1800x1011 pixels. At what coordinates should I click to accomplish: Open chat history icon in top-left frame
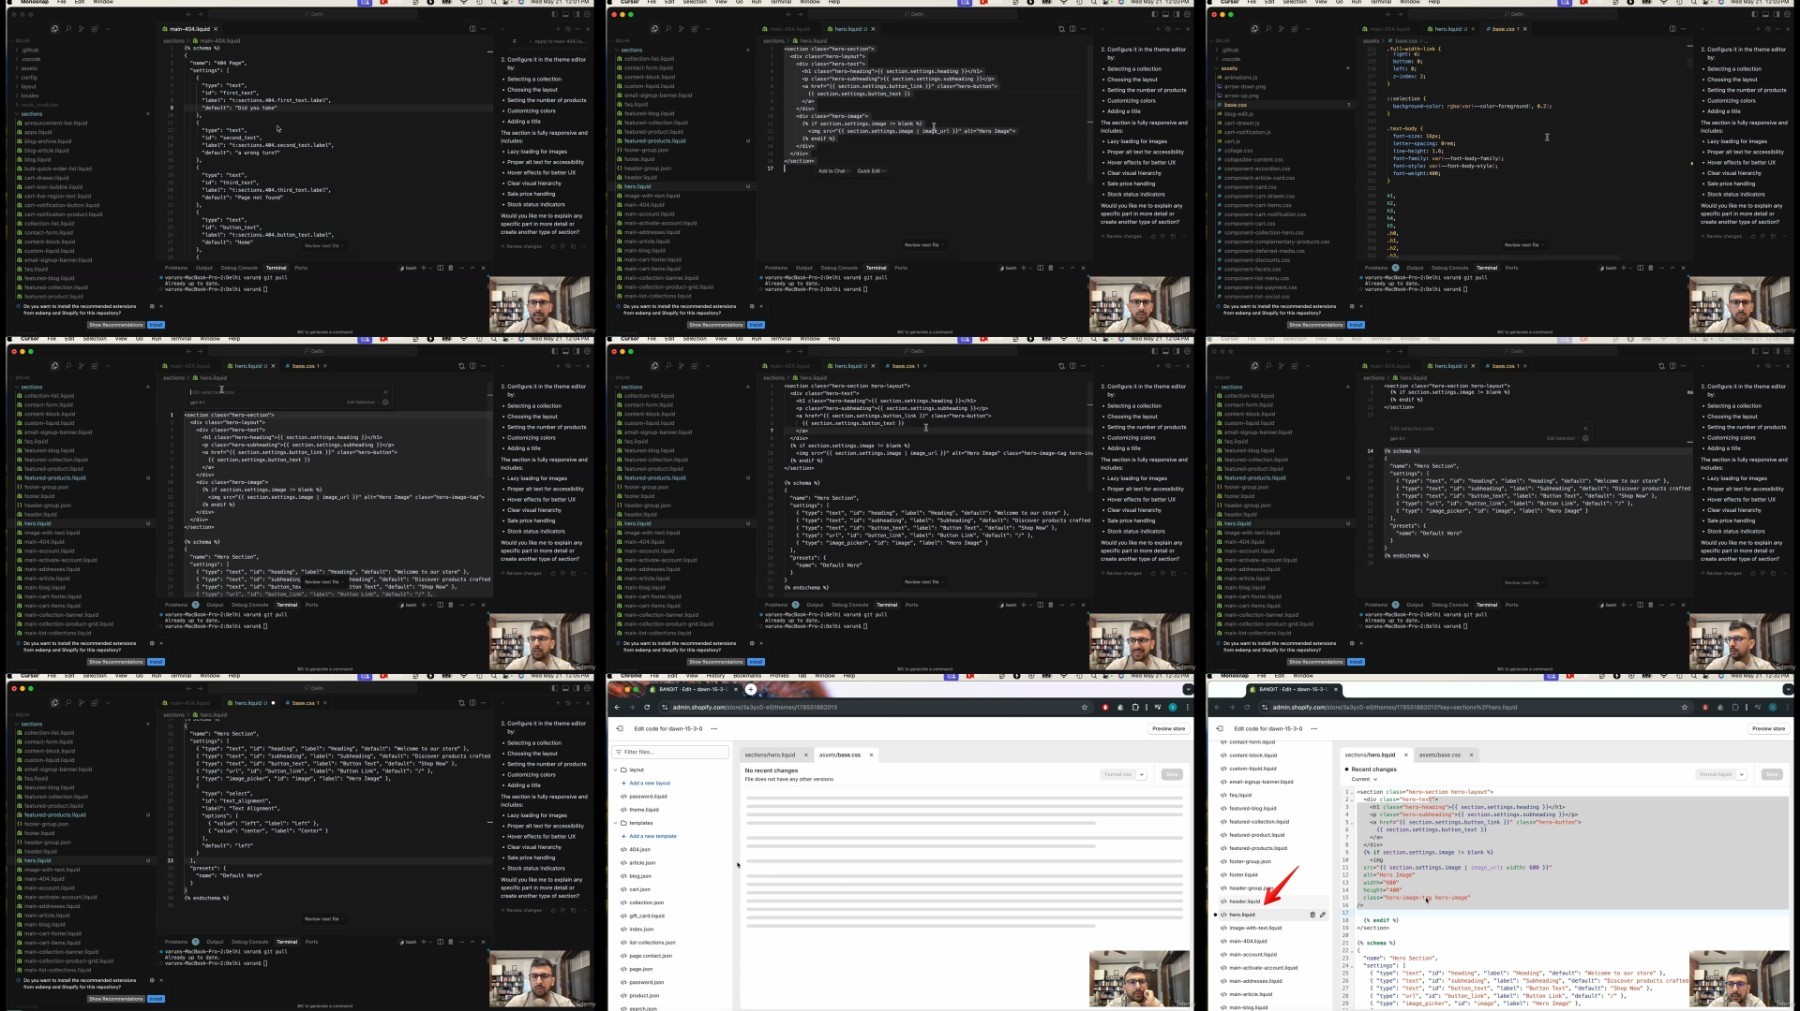(x=568, y=29)
